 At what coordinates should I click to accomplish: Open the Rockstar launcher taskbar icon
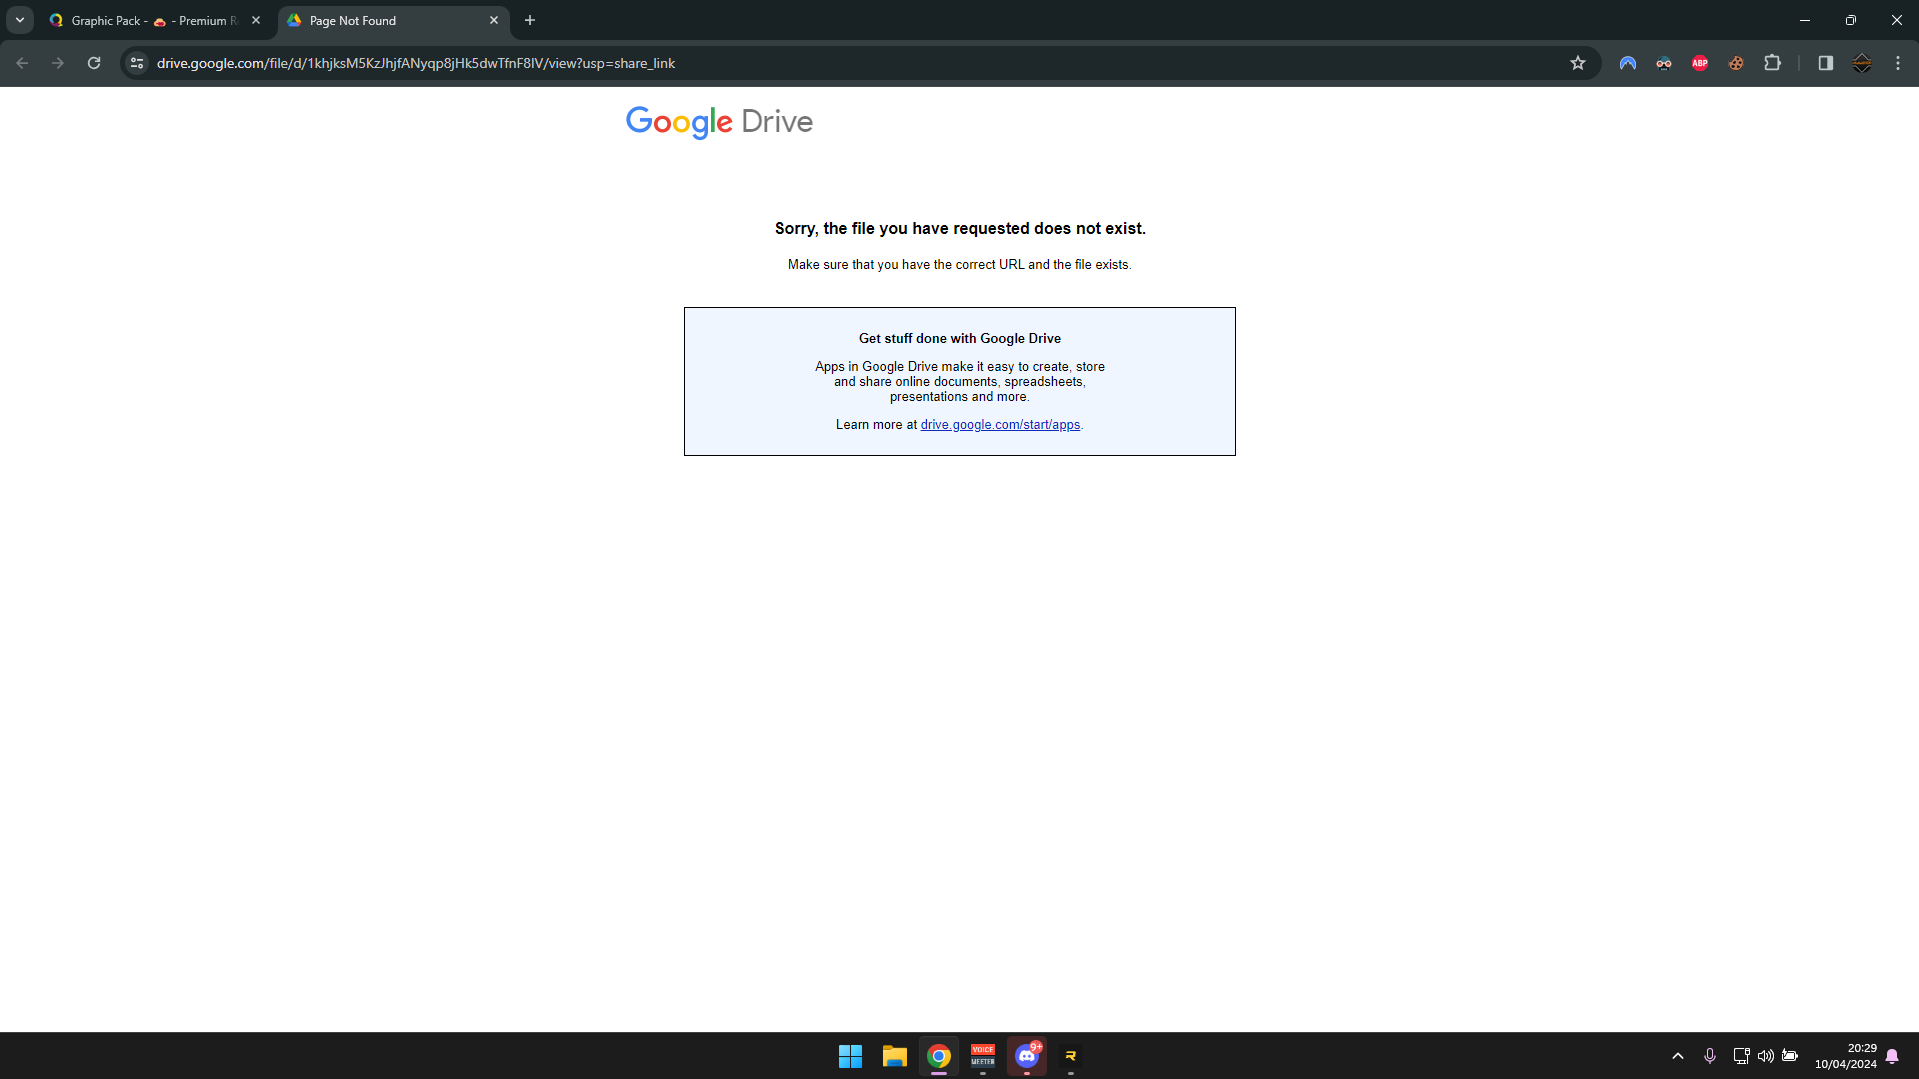(1071, 1056)
